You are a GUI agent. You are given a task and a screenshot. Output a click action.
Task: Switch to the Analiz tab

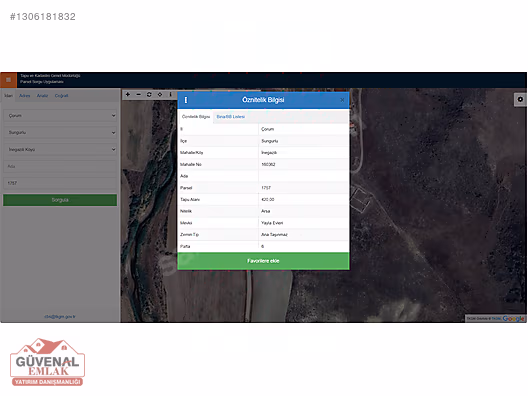42,96
